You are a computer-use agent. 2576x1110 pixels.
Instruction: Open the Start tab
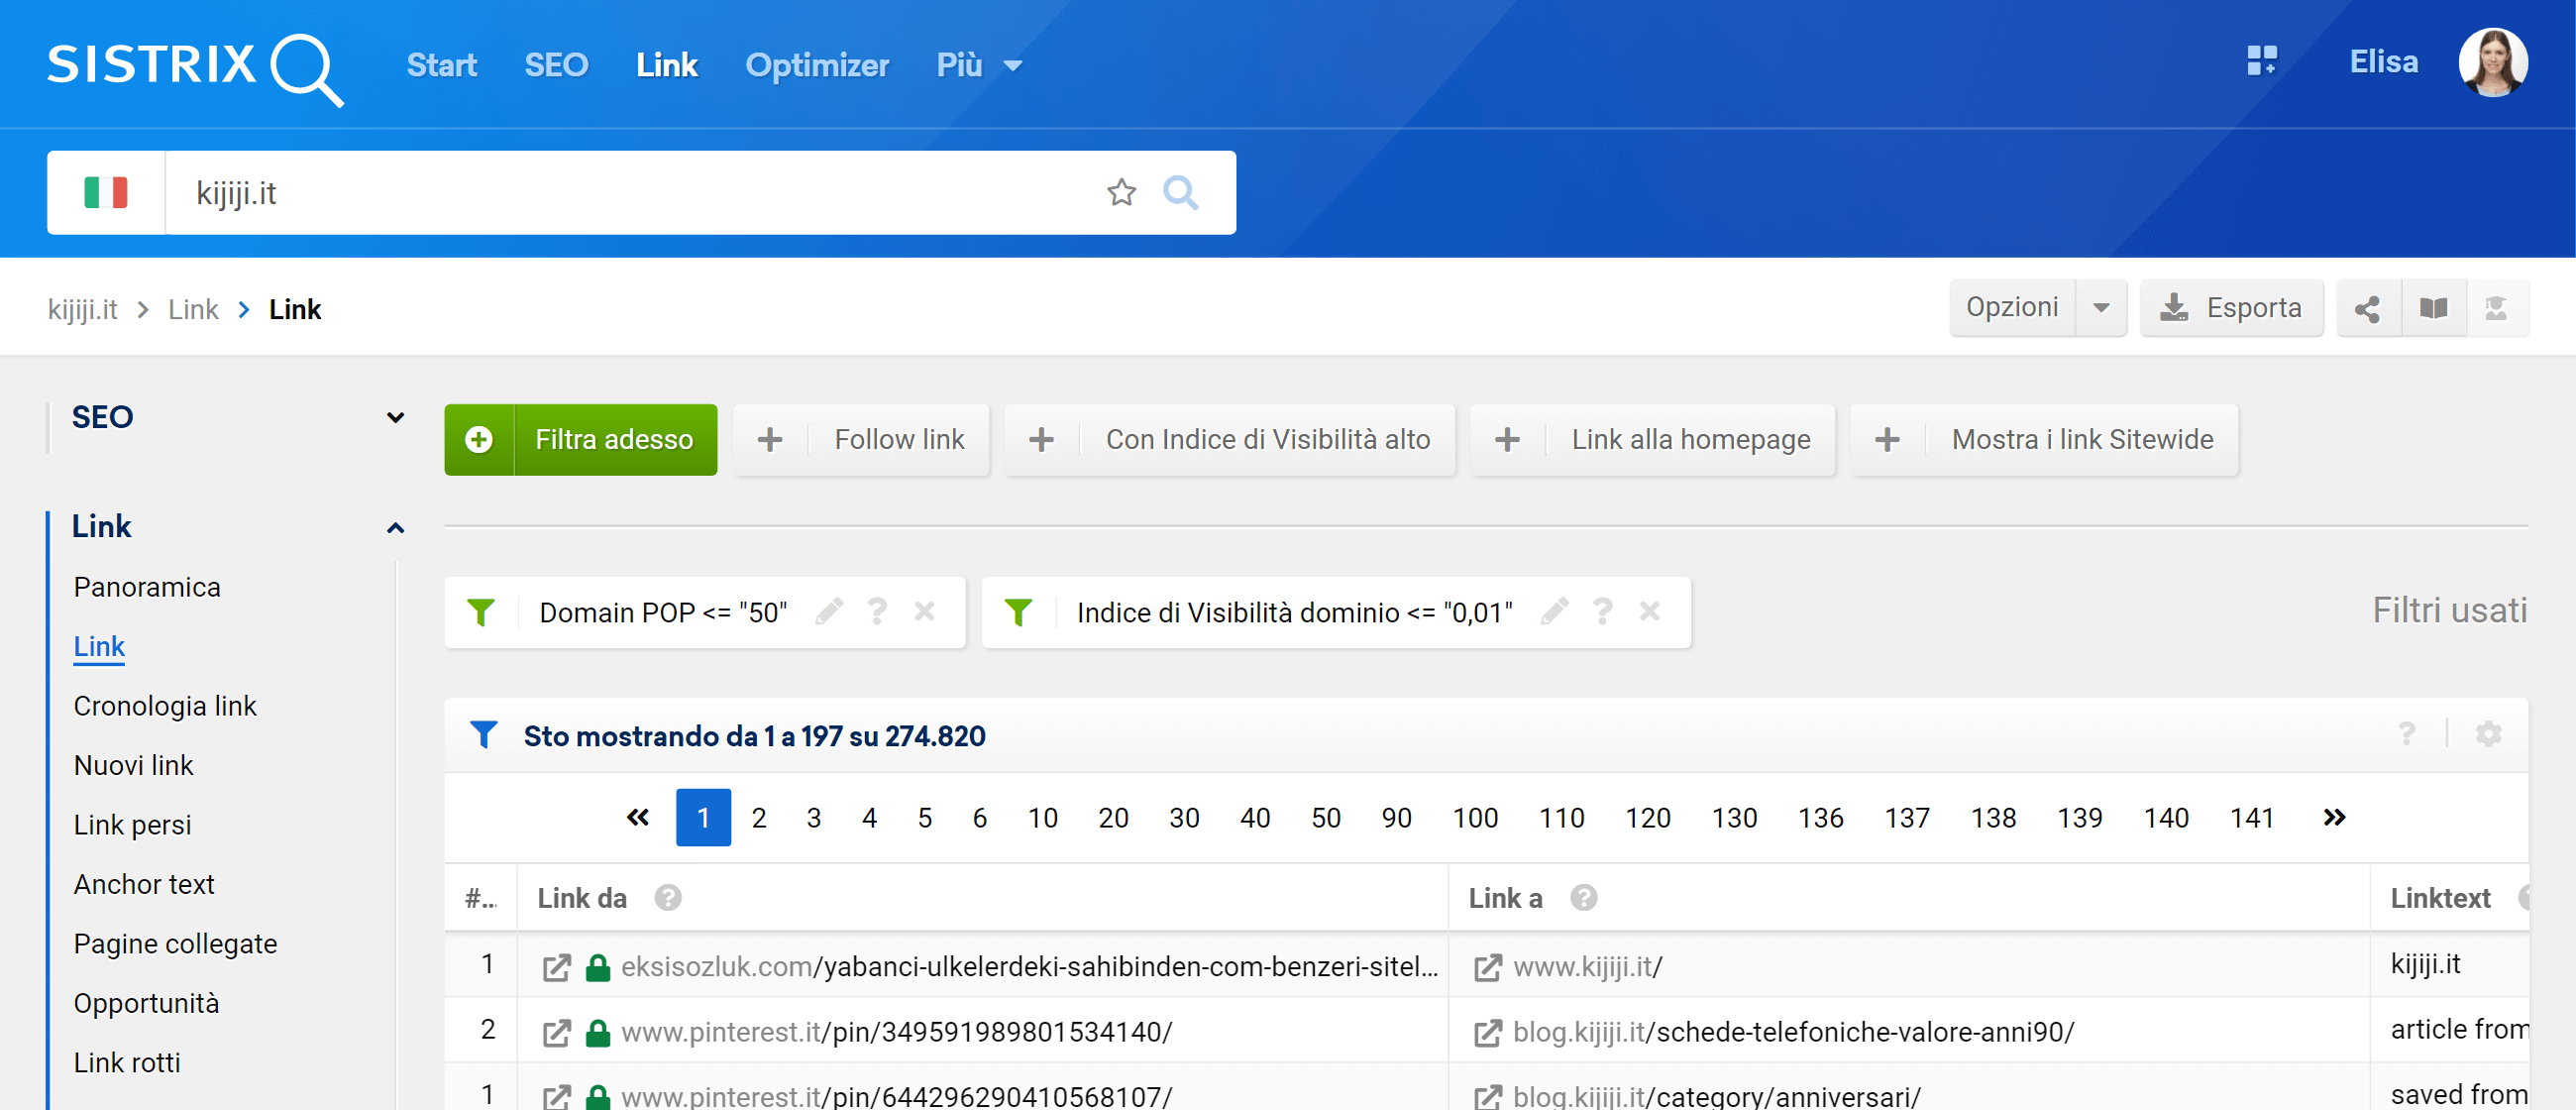point(441,65)
